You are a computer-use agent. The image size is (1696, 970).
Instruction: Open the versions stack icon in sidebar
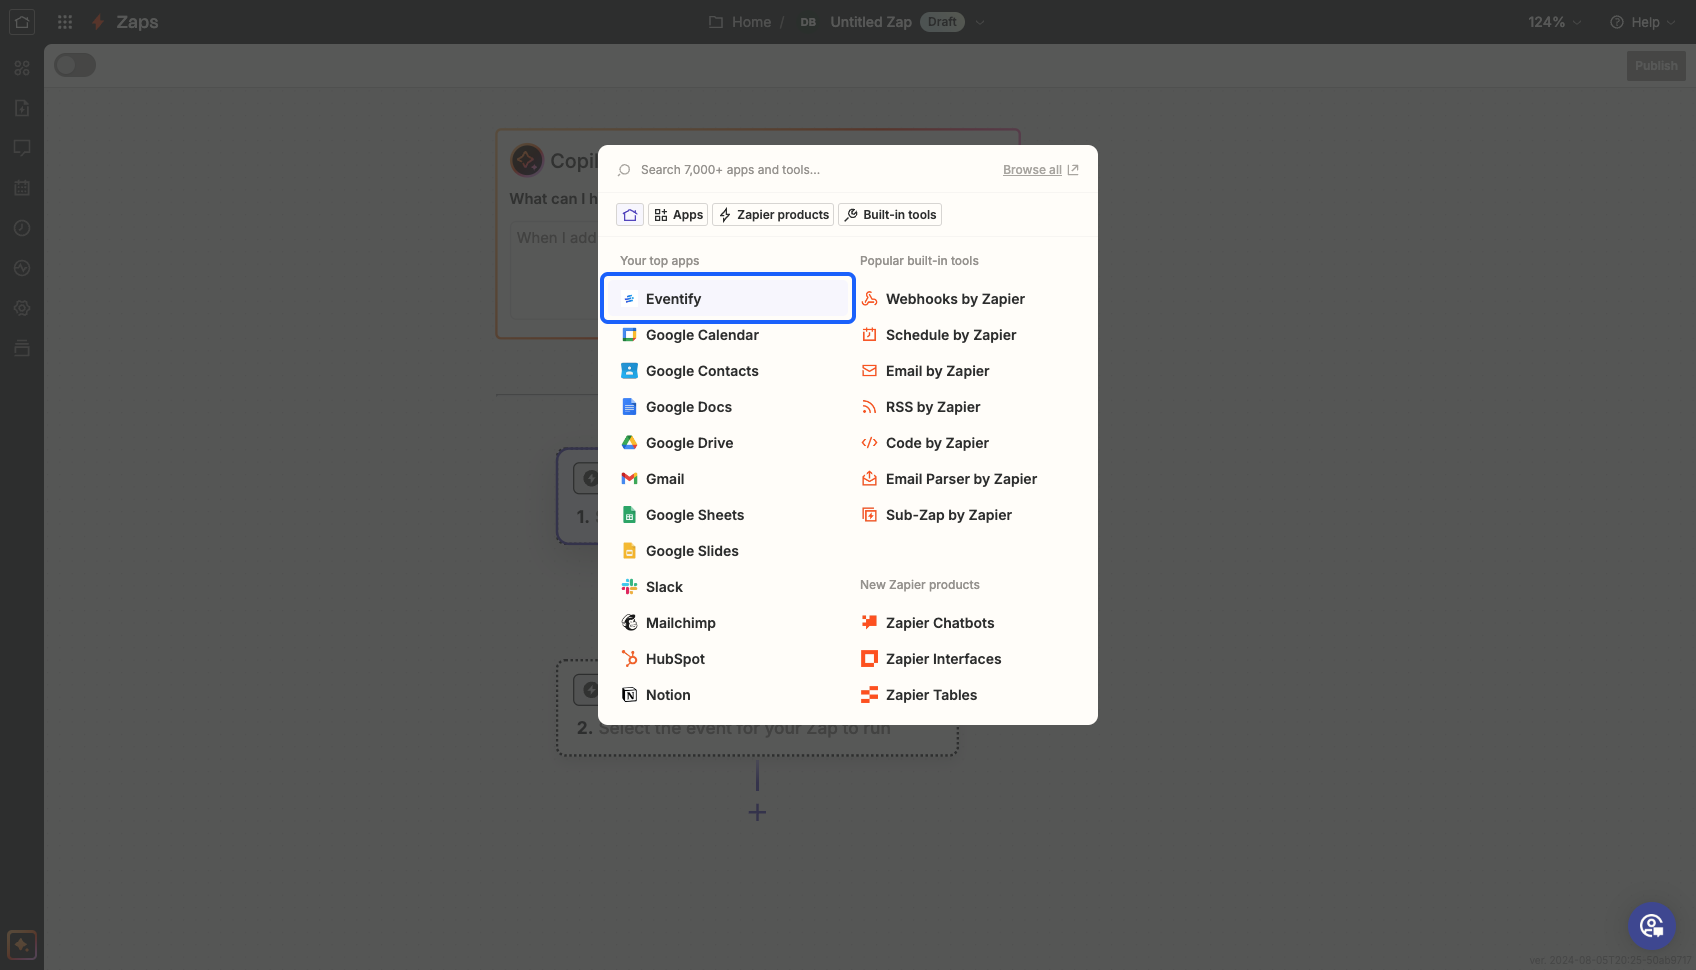pyautogui.click(x=22, y=348)
